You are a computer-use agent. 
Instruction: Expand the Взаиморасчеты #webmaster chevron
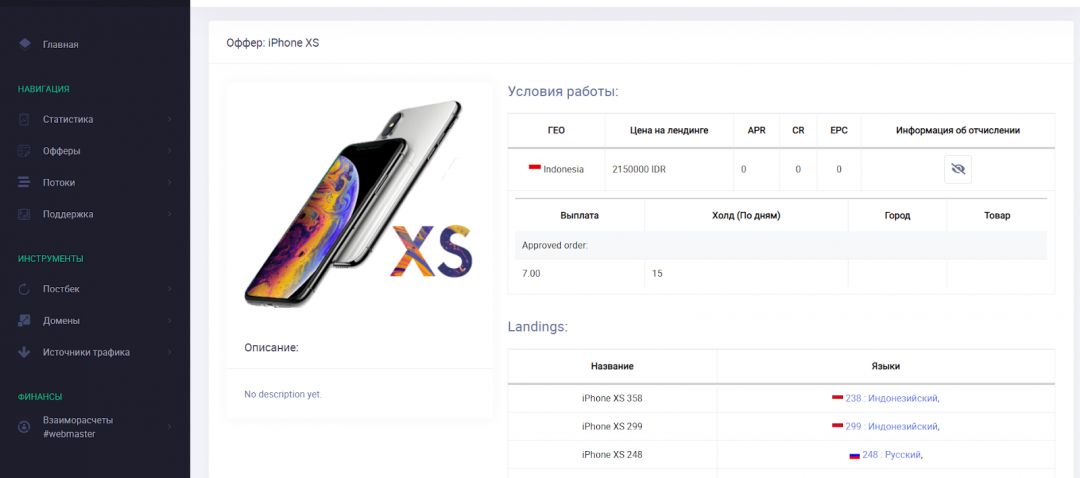point(169,427)
